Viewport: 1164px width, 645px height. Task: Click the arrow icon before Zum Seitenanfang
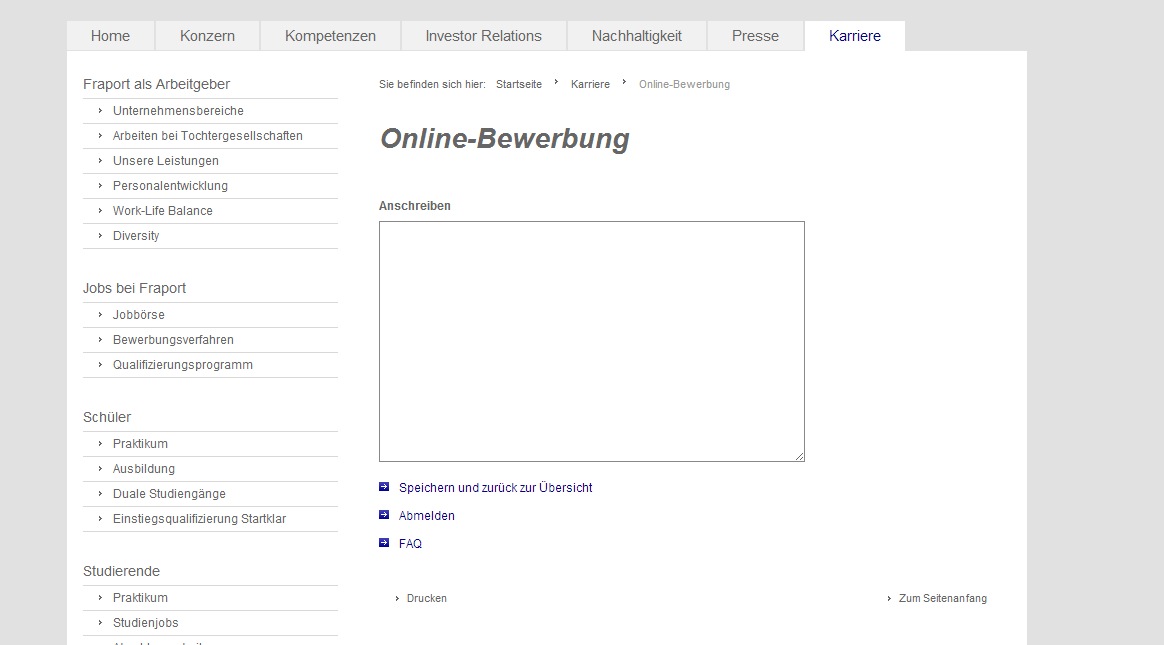point(890,598)
